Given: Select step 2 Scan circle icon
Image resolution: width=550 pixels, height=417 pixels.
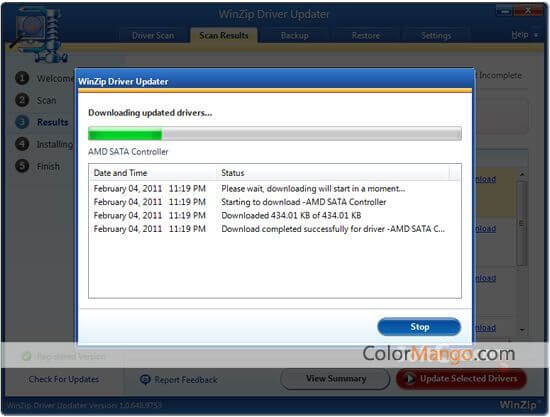Looking at the screenshot, I should point(22,100).
